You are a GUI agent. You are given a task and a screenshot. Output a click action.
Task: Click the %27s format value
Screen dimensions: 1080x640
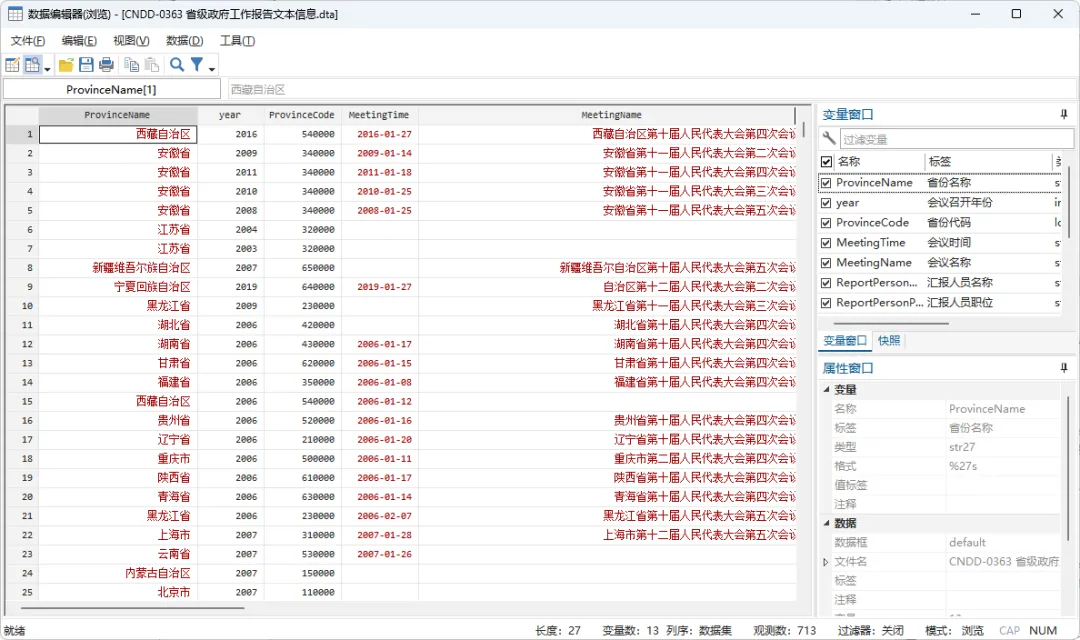pyautogui.click(x=963, y=466)
